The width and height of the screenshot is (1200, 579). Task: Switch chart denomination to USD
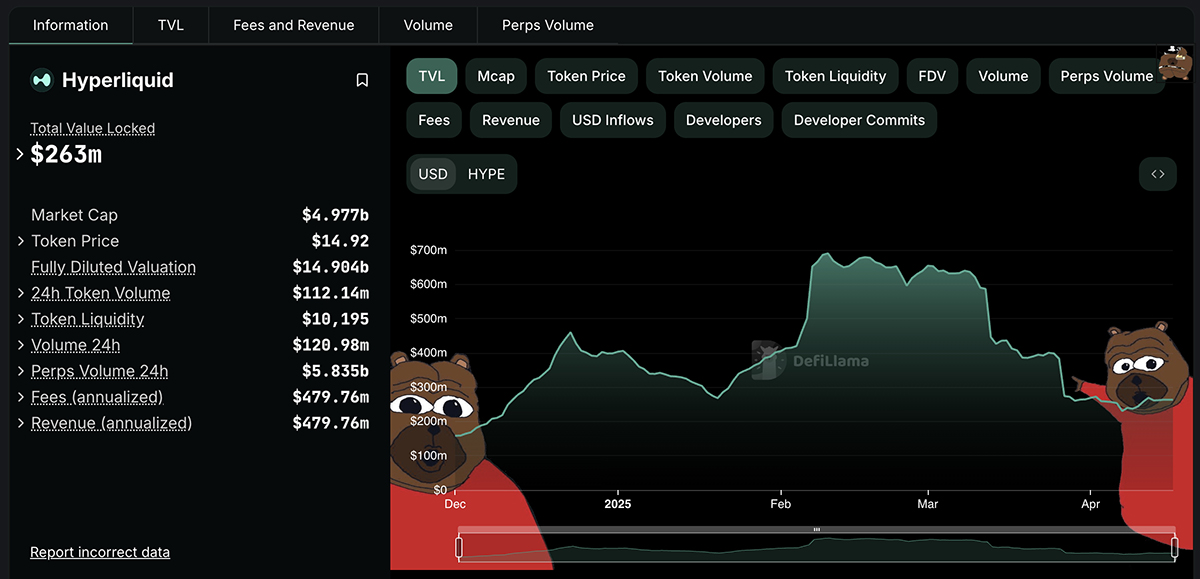coord(433,174)
